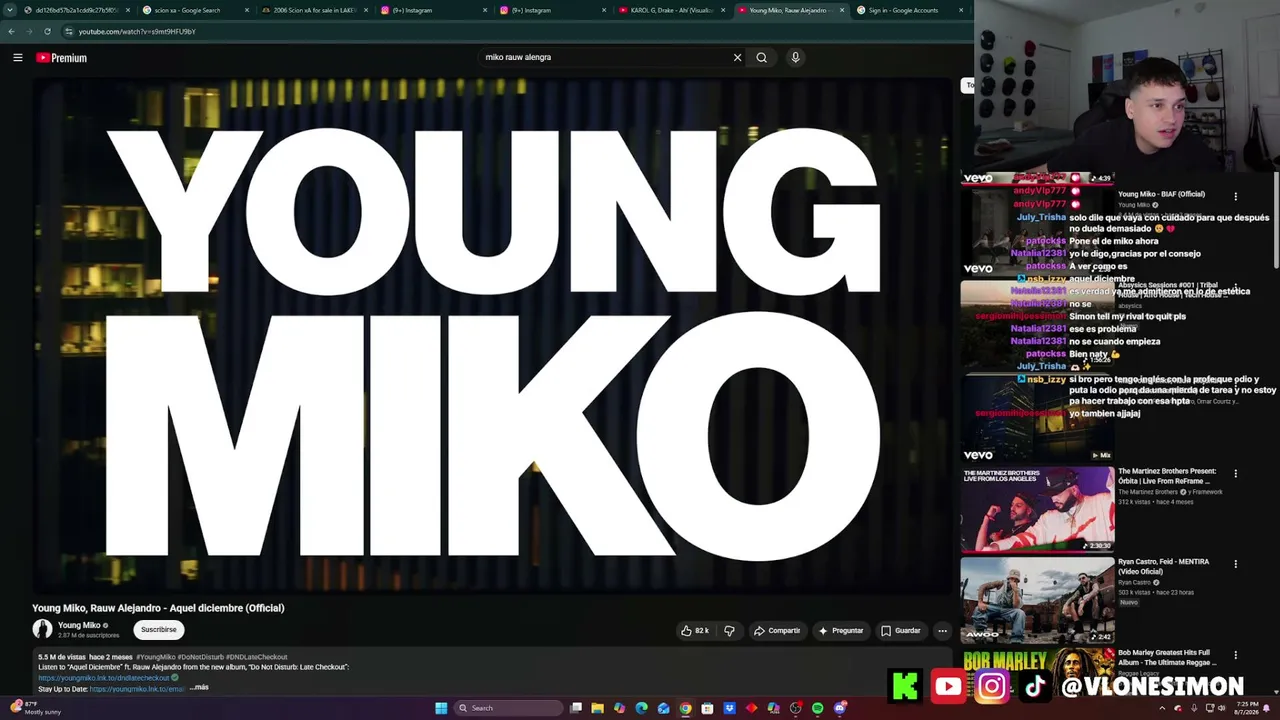Expand the description with ...más

point(199,688)
